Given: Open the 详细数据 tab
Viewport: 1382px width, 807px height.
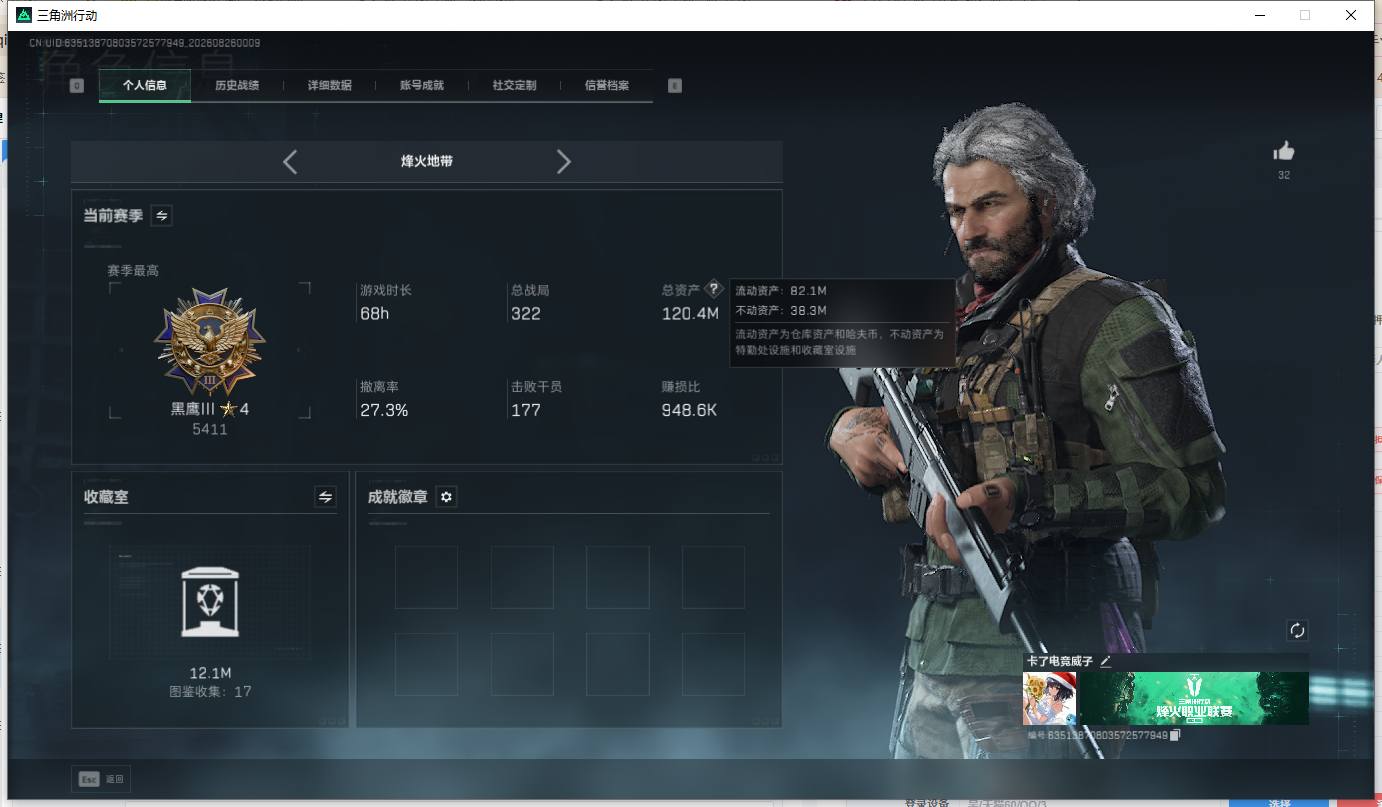Looking at the screenshot, I should (x=330, y=86).
